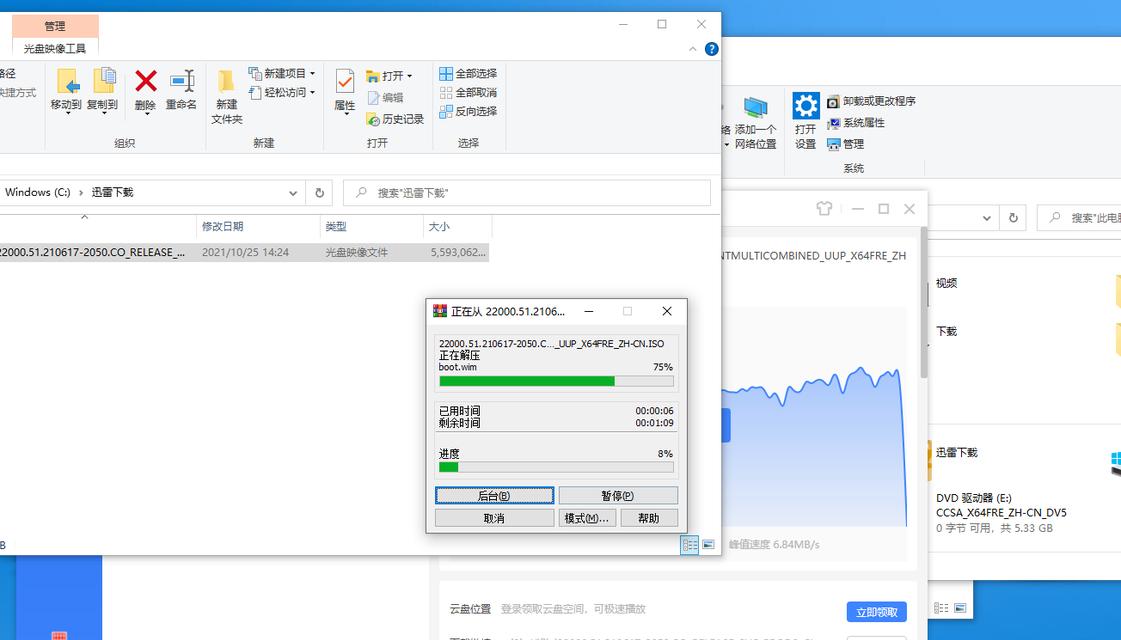Refresh the back Explorer window

coord(1013,218)
